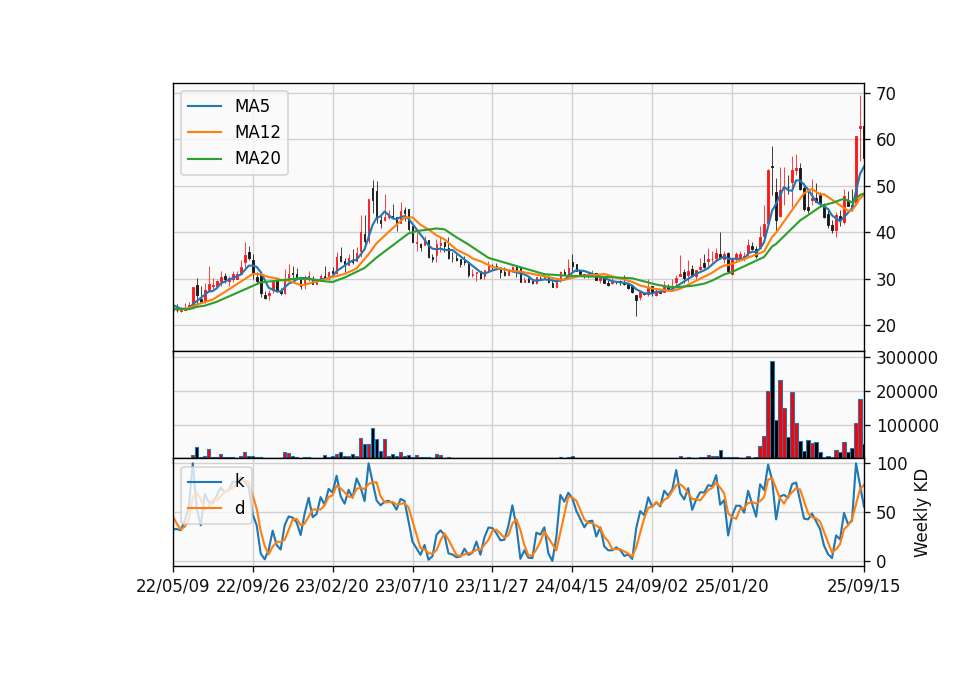Viewport: 960px width, 690px height.
Task: Click the 20 price axis tick label
Action: tap(886, 326)
